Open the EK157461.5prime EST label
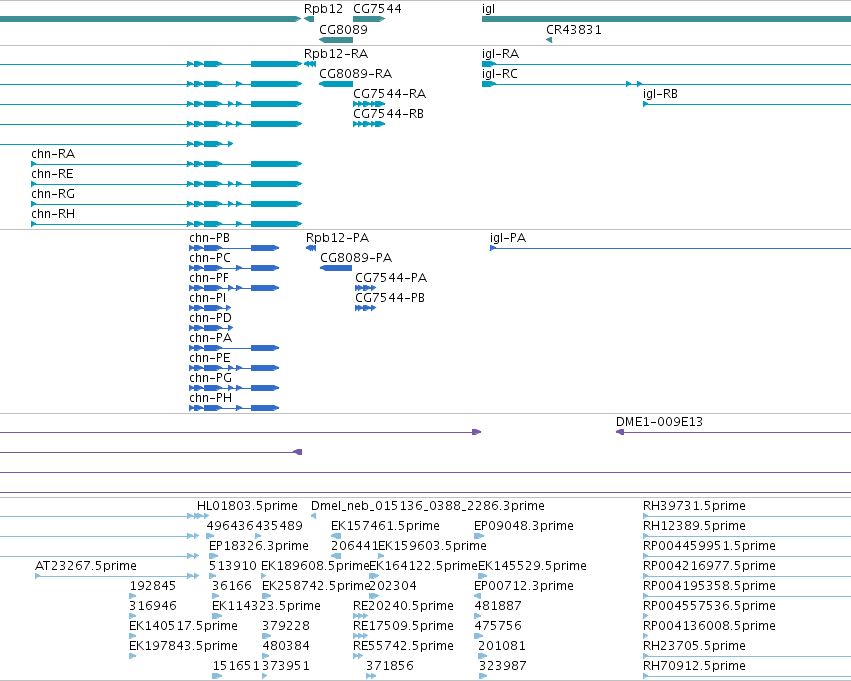The width and height of the screenshot is (851, 681). click(x=385, y=526)
